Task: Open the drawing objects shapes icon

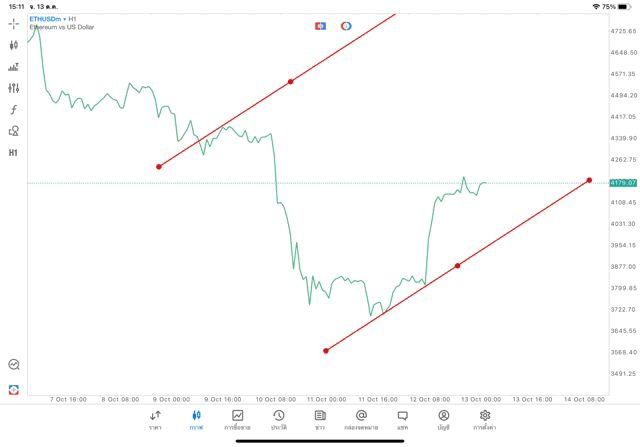Action: point(14,131)
